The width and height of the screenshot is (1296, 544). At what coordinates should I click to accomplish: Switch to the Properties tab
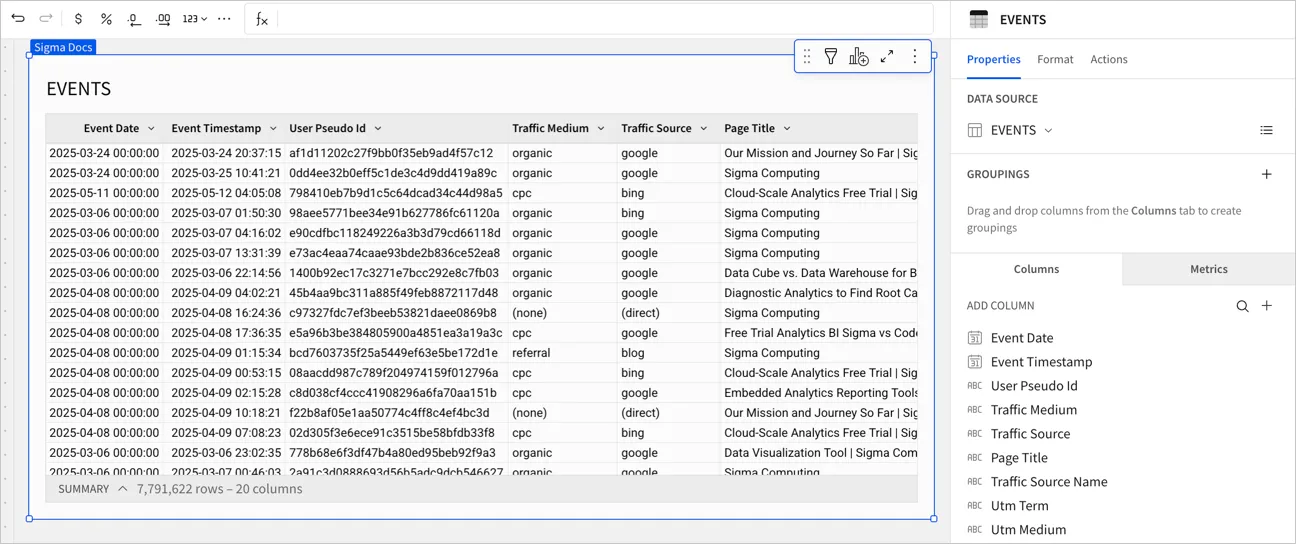(x=993, y=59)
